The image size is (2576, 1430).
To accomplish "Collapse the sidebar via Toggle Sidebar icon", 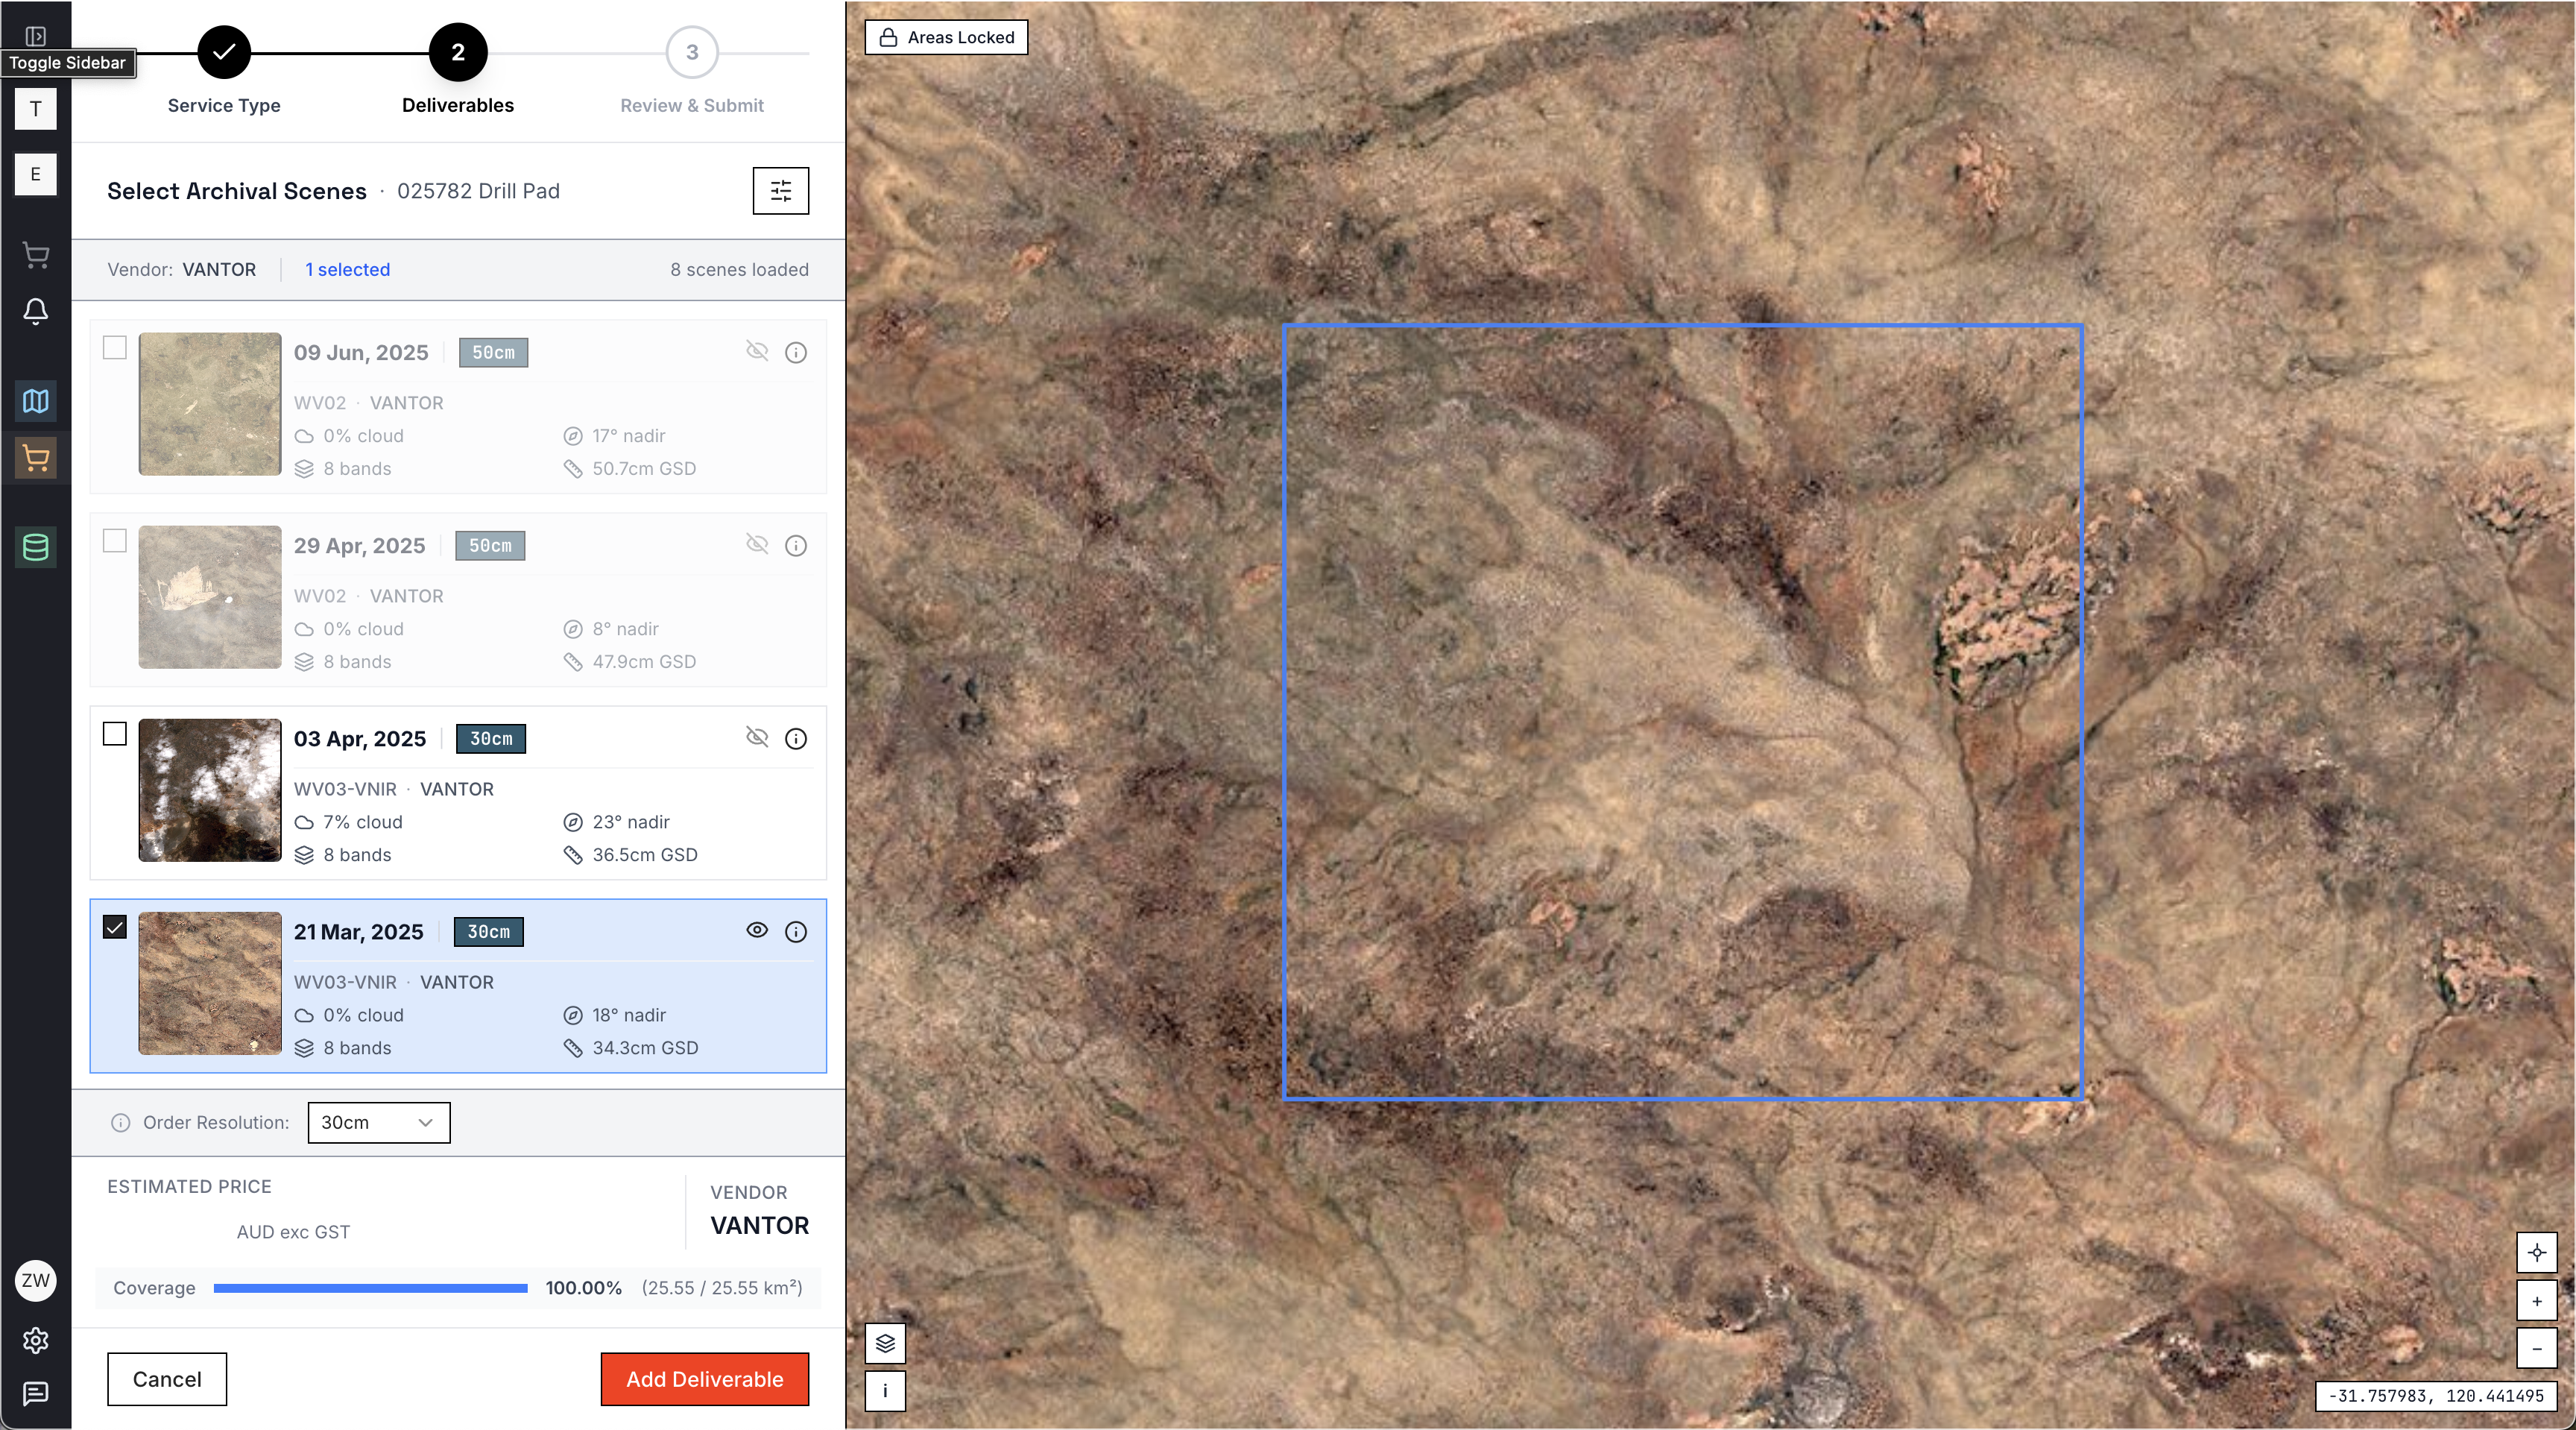I will pos(35,34).
